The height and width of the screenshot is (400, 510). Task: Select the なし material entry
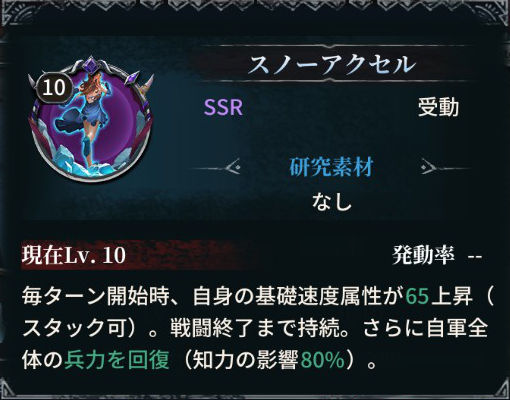point(331,201)
